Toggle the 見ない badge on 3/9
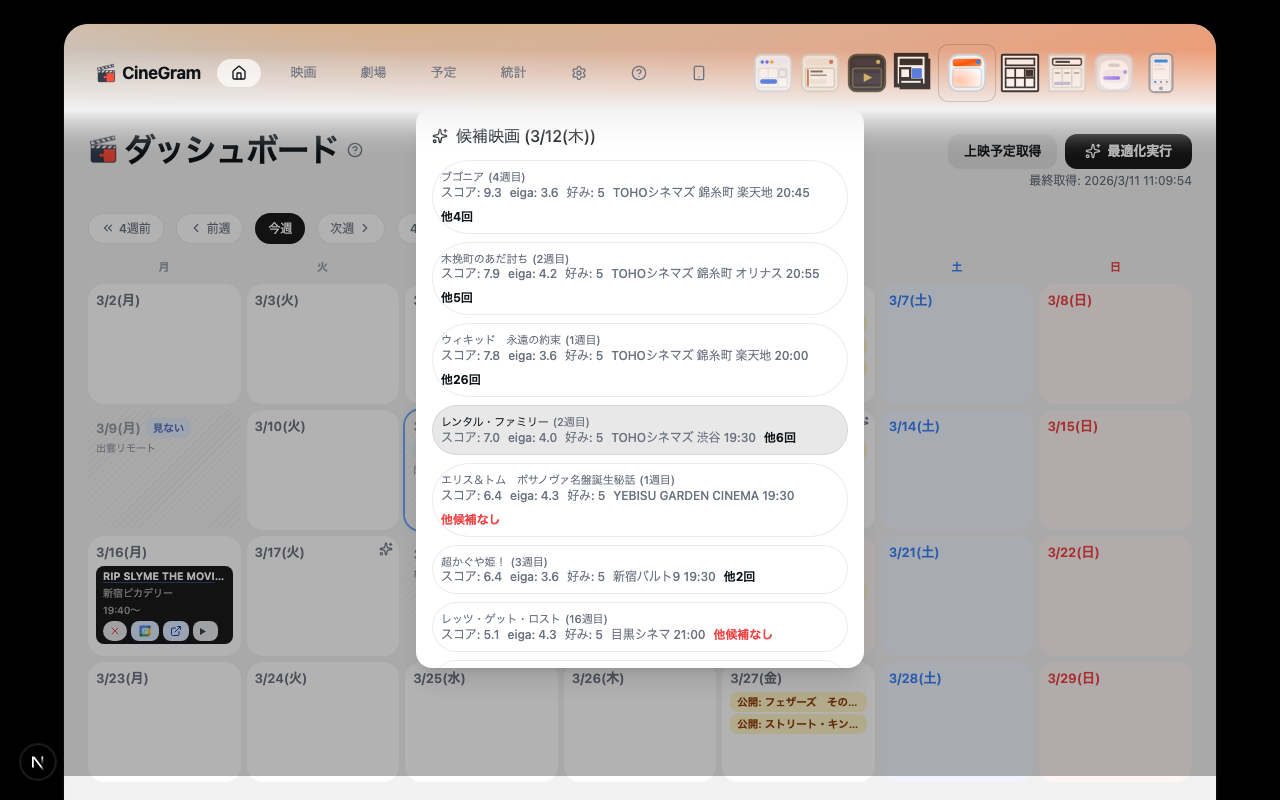 click(168, 428)
